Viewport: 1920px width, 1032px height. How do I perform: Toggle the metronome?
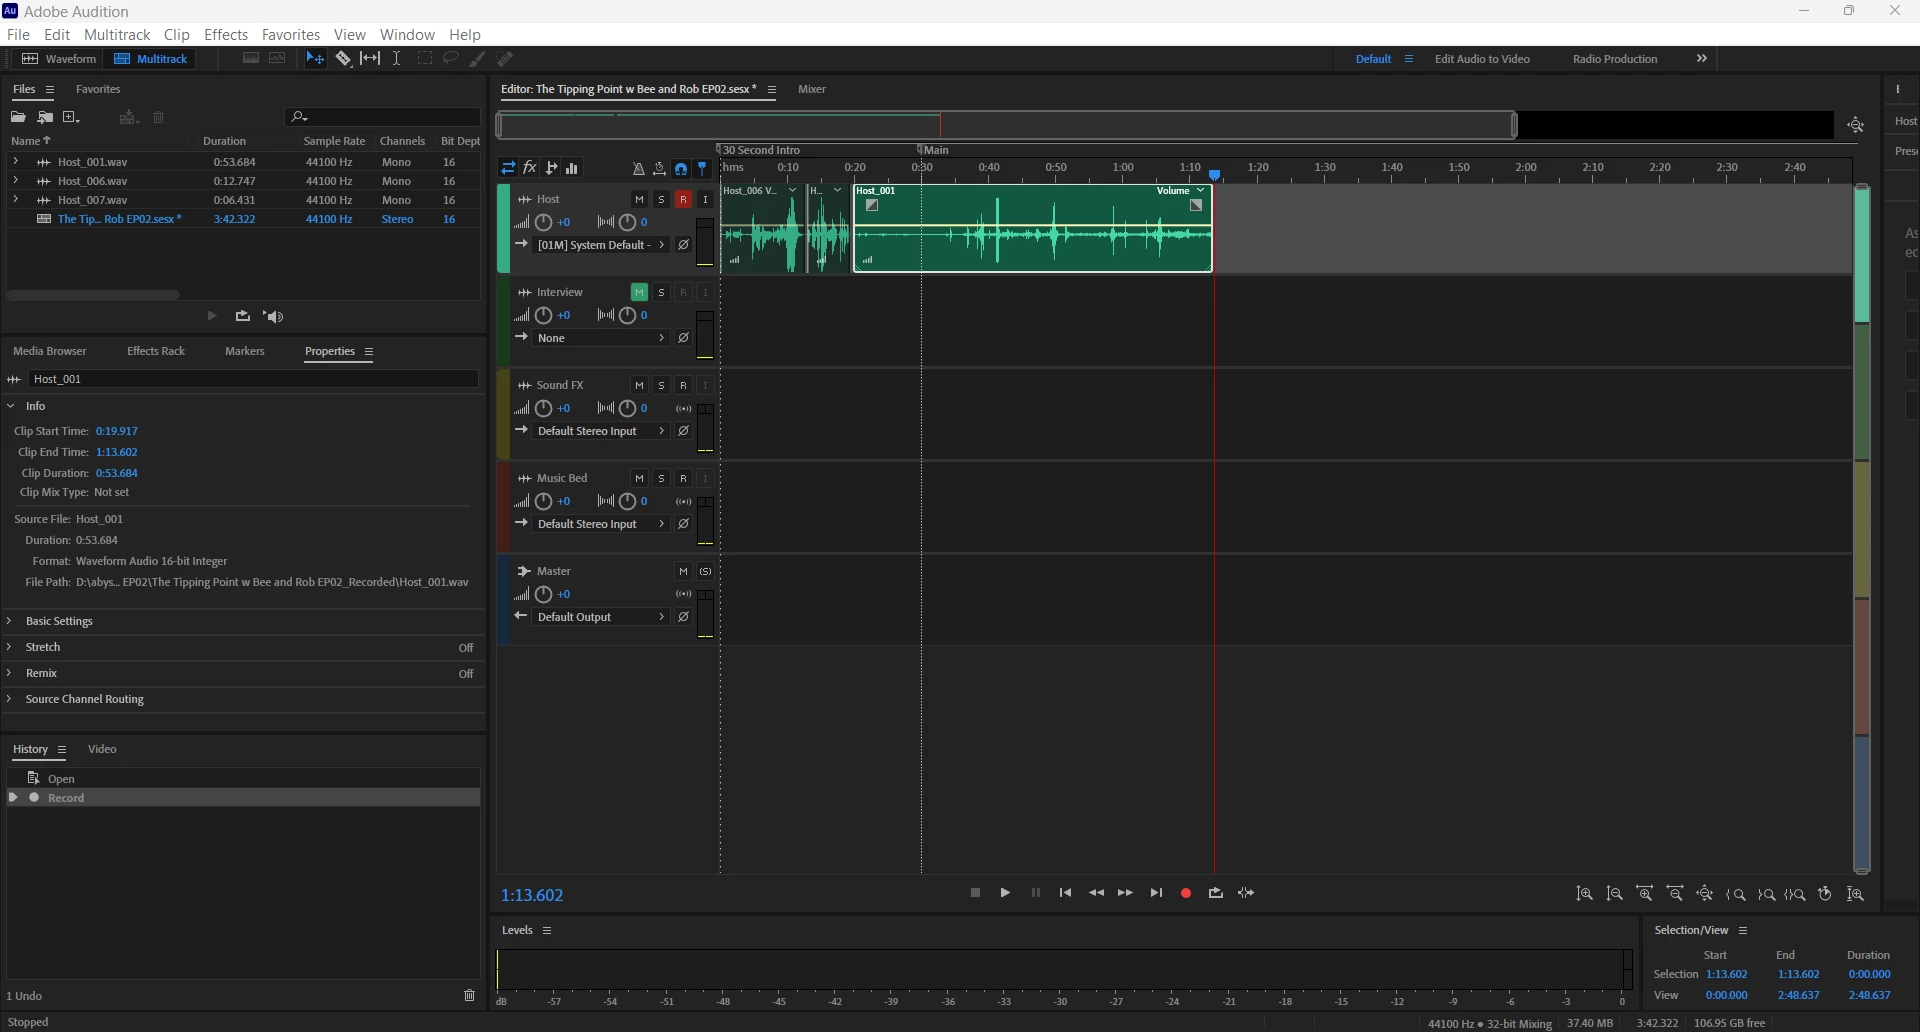[x=638, y=168]
